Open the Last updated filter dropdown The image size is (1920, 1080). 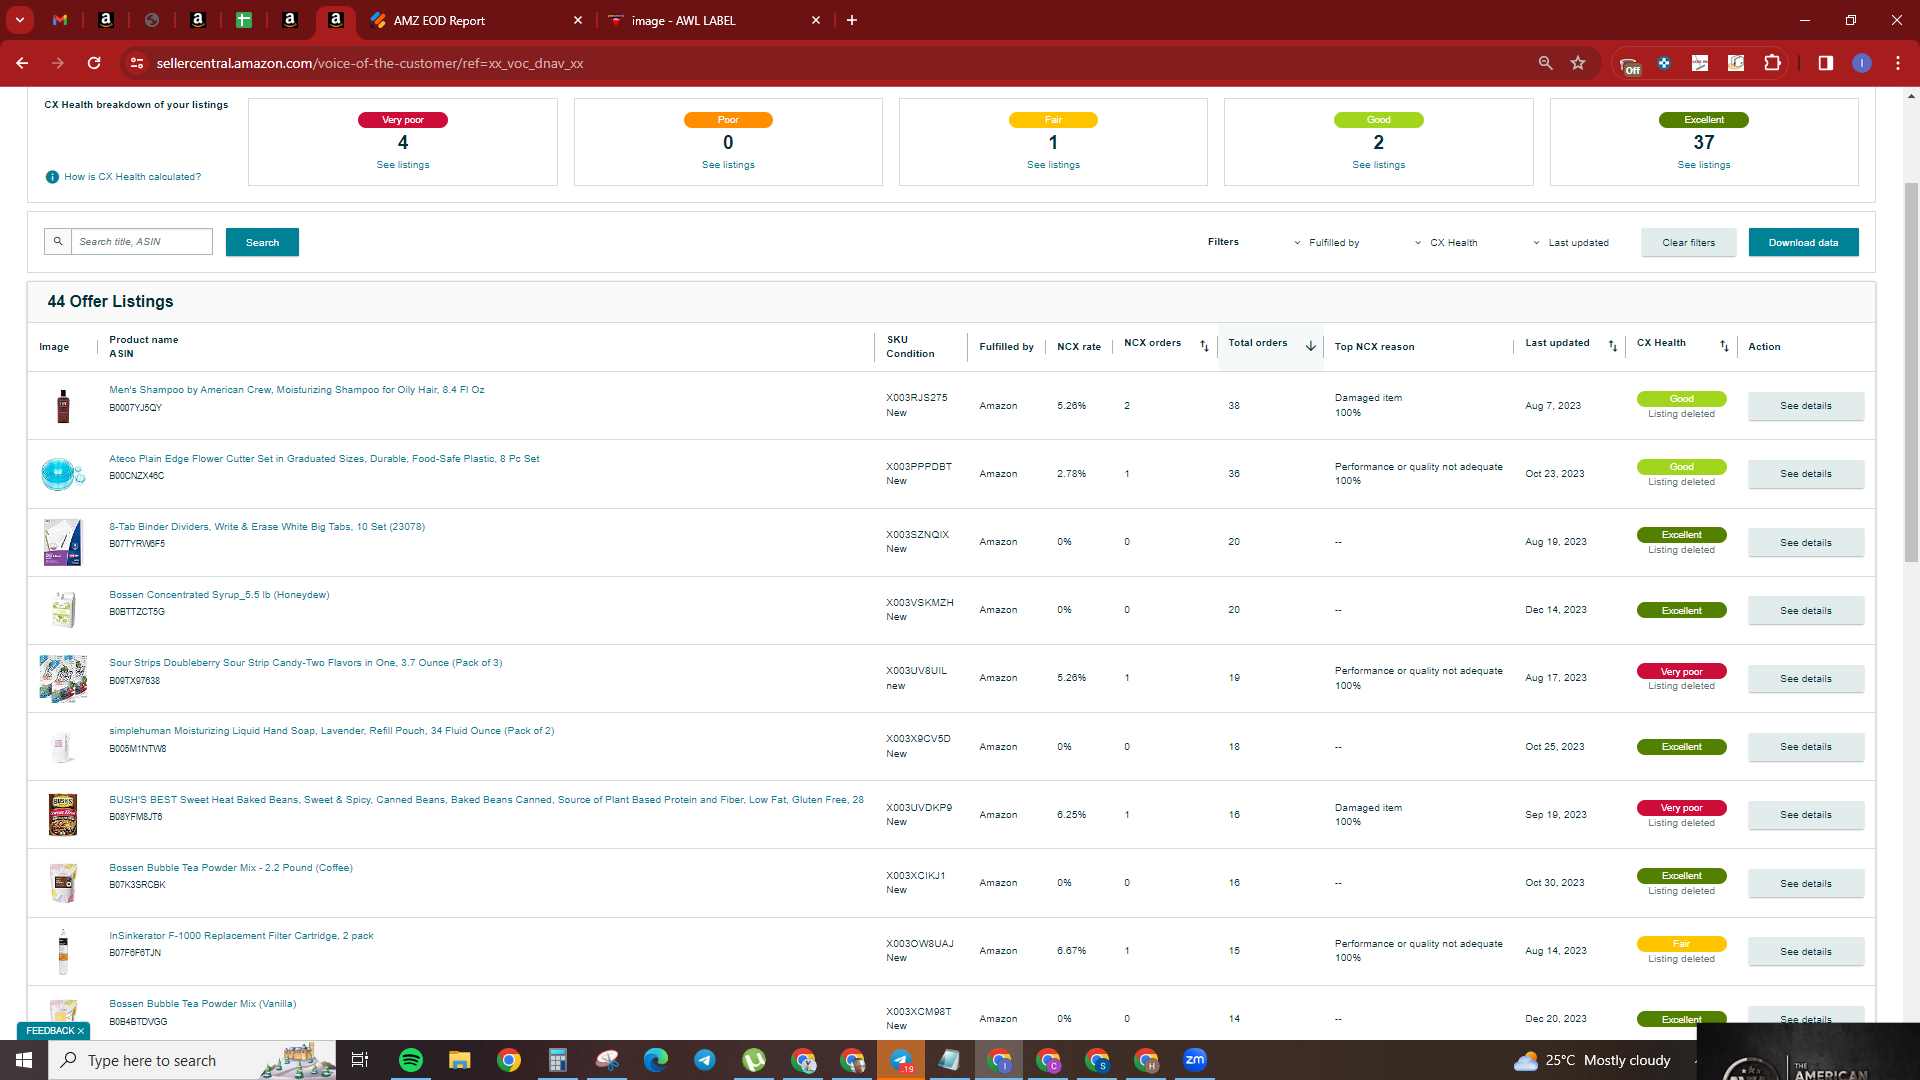tap(1571, 243)
